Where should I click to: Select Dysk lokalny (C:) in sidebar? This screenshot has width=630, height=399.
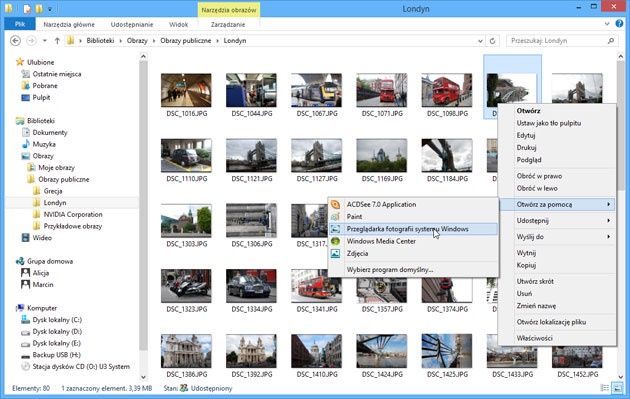tap(57, 320)
